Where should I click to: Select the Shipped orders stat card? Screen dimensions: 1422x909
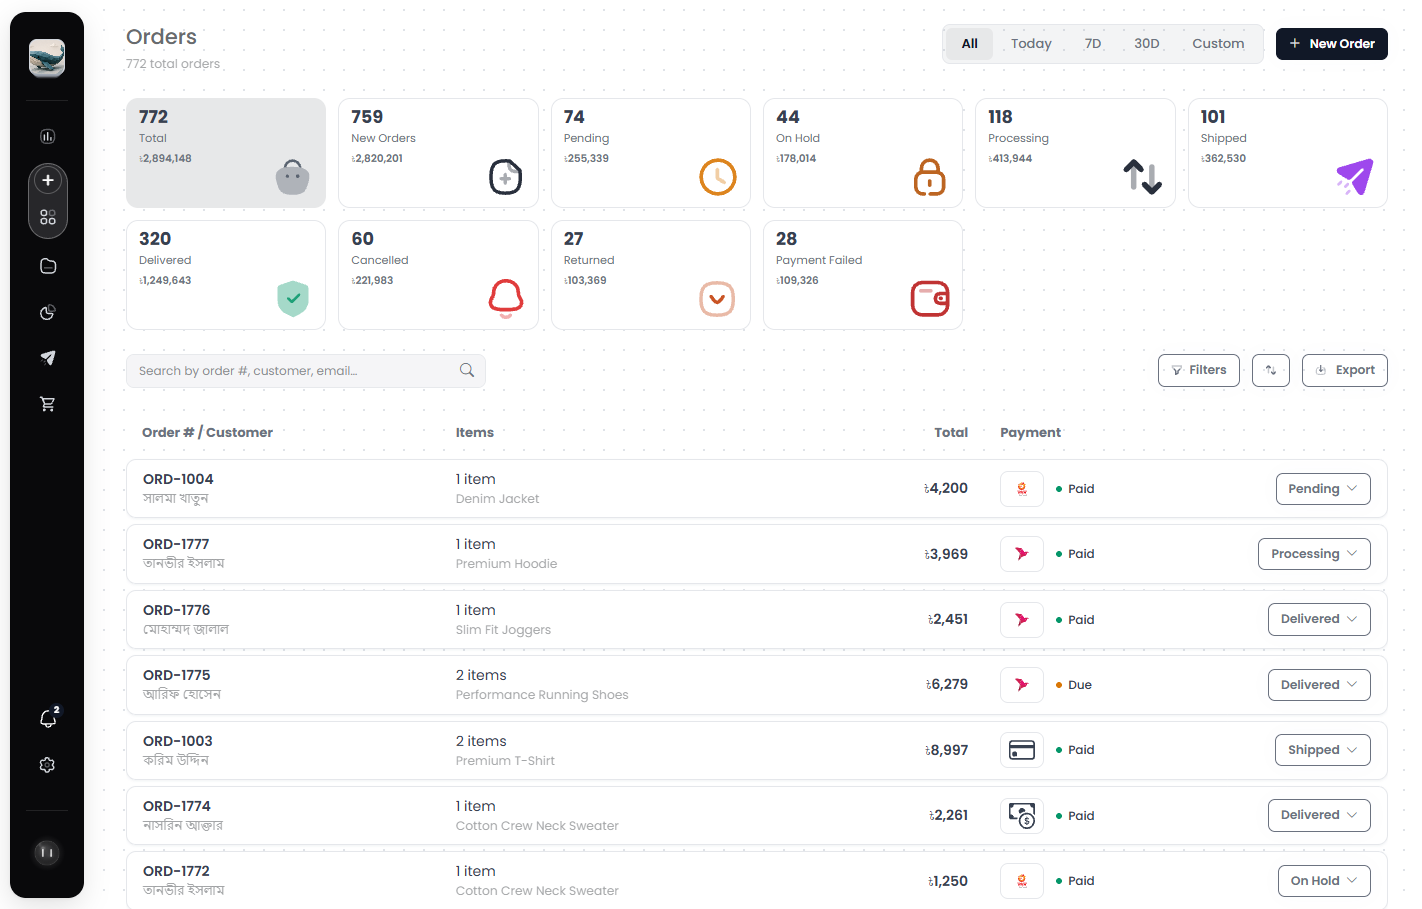pos(1288,153)
